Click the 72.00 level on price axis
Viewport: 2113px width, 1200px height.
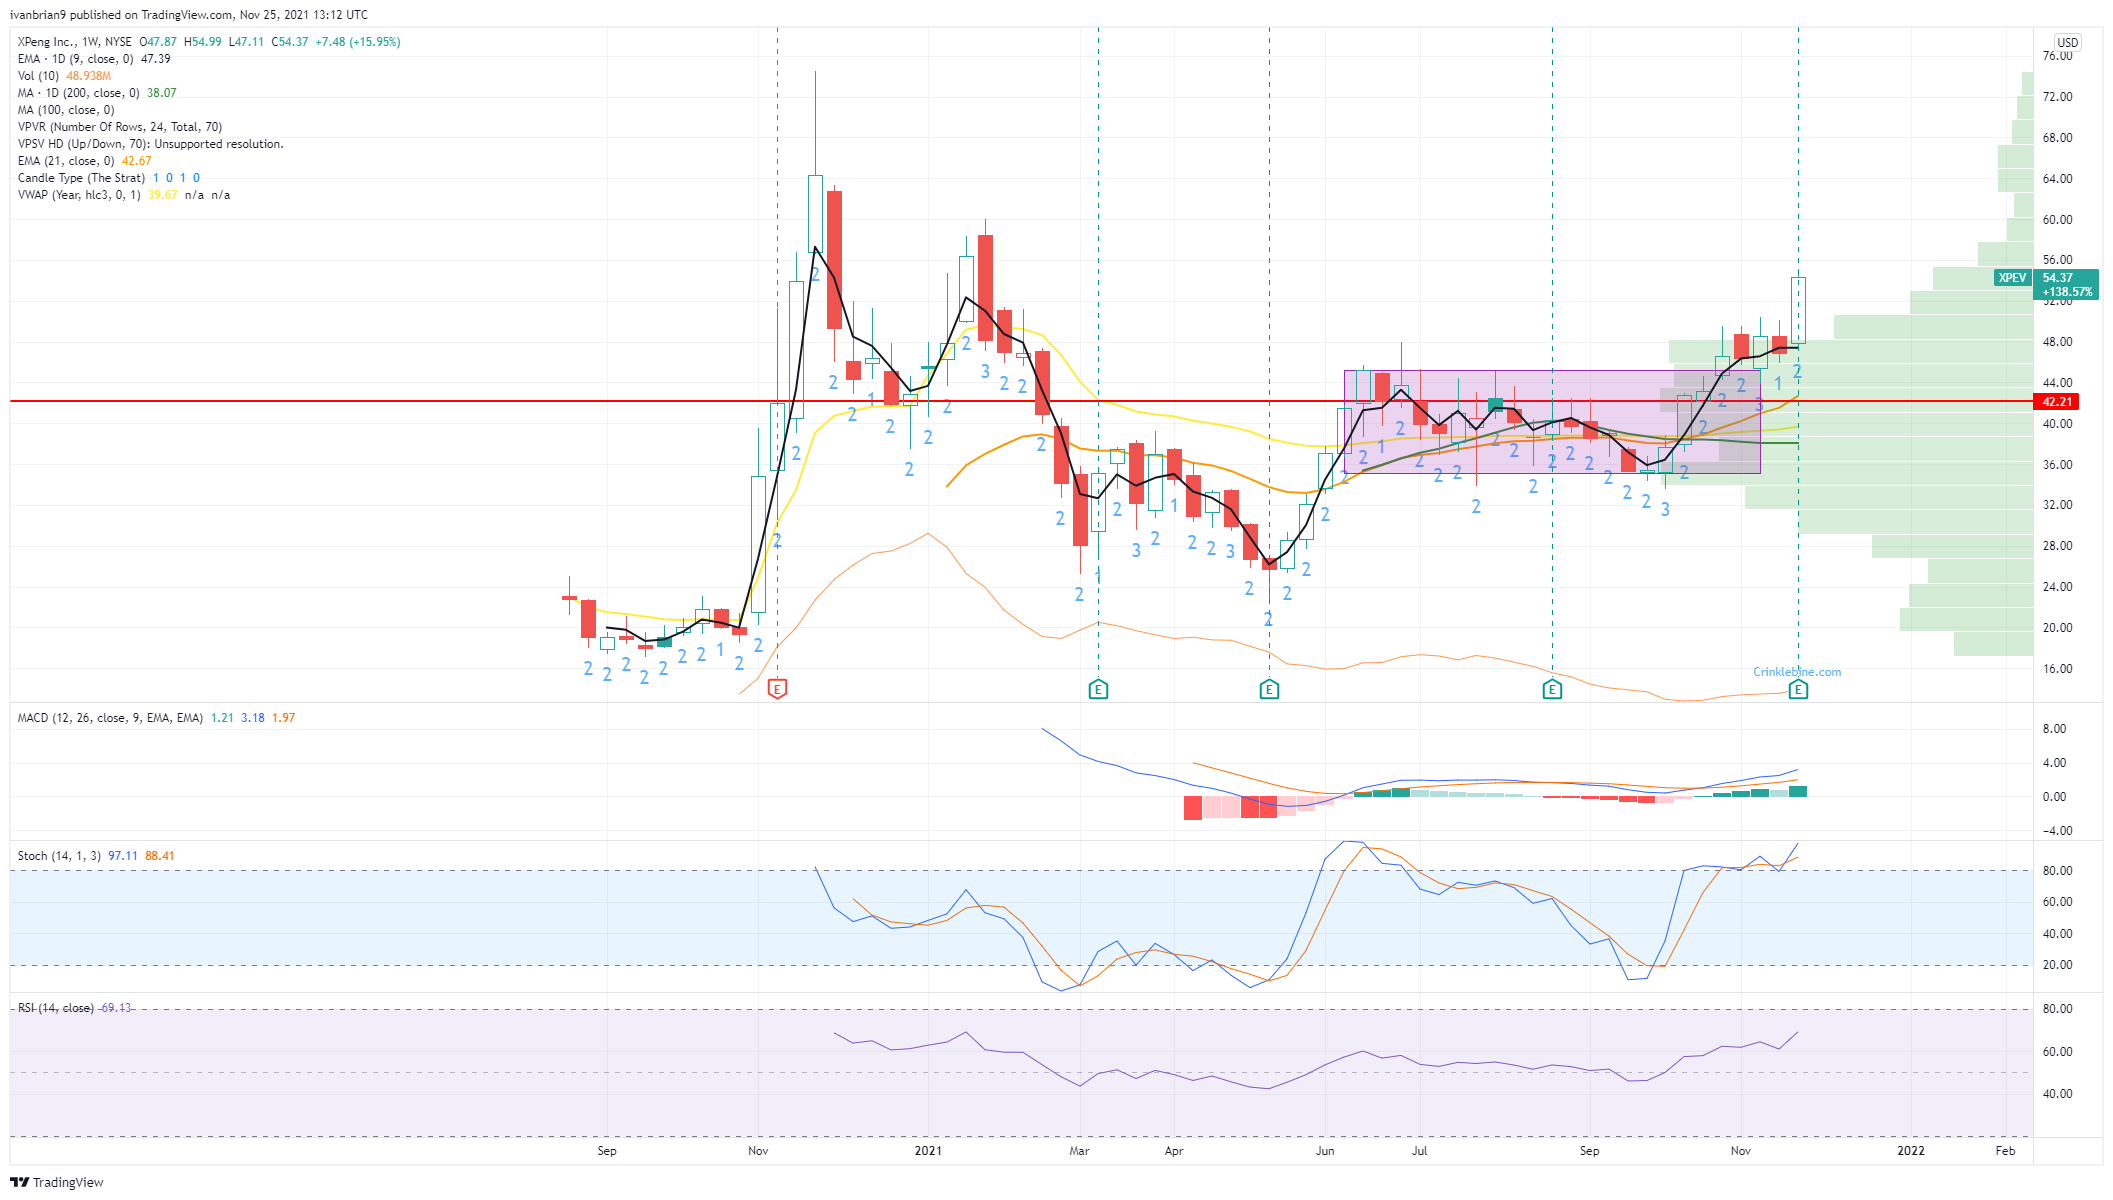tap(2057, 97)
